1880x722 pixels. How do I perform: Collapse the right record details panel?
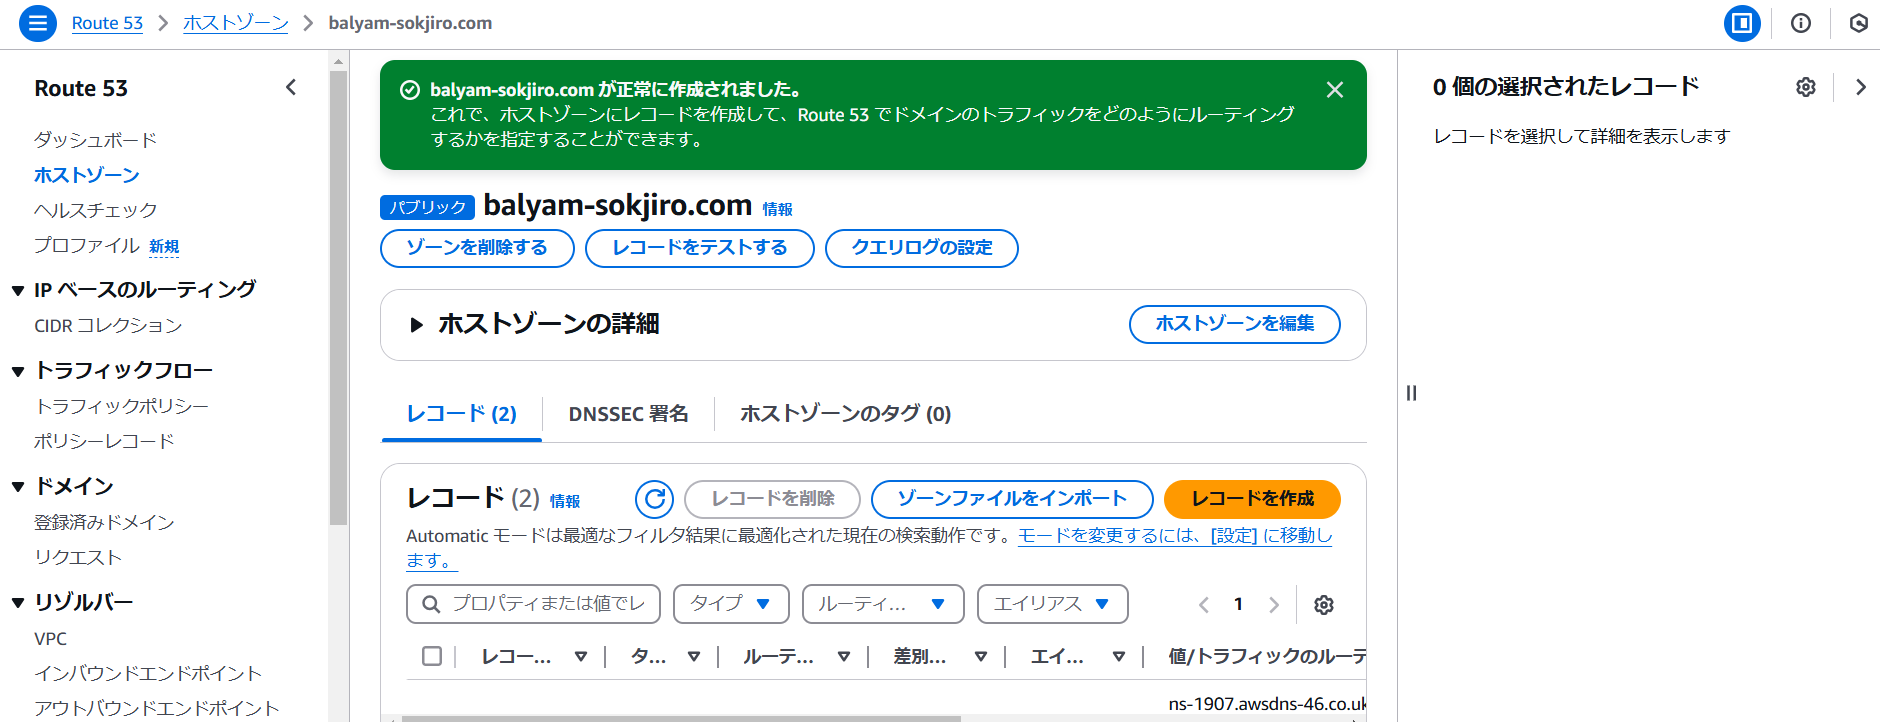click(1861, 87)
